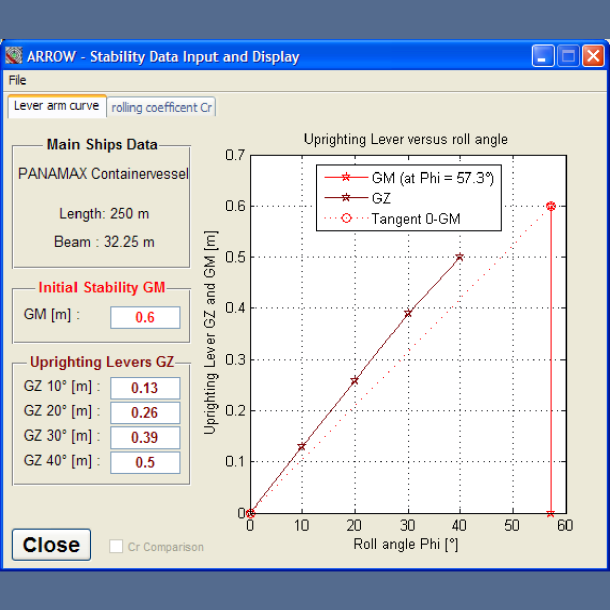
Task: Click the GM marker at top of the plot
Action: 550,206
